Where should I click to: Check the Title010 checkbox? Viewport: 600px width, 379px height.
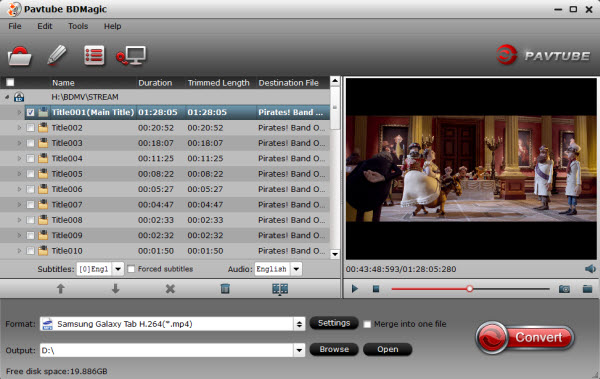pyautogui.click(x=31, y=251)
